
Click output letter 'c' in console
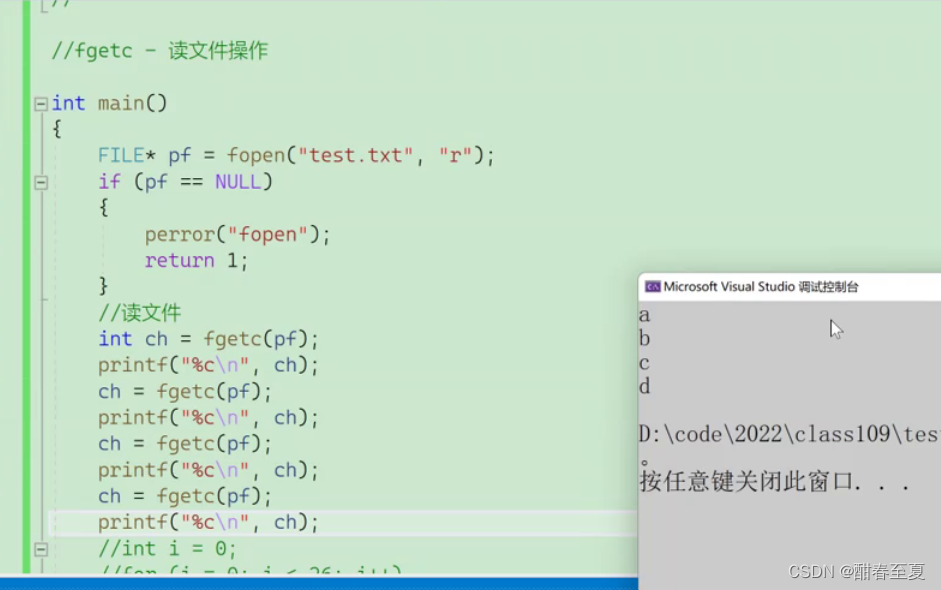(645, 363)
